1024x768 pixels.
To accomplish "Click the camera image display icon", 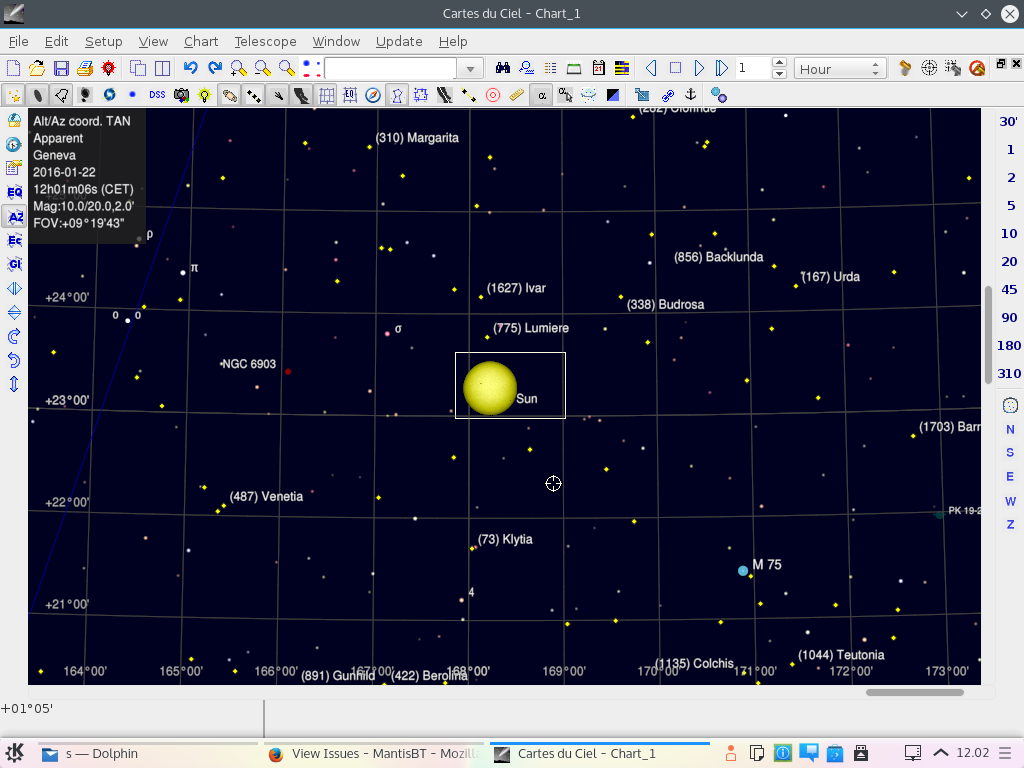I will pos(181,95).
